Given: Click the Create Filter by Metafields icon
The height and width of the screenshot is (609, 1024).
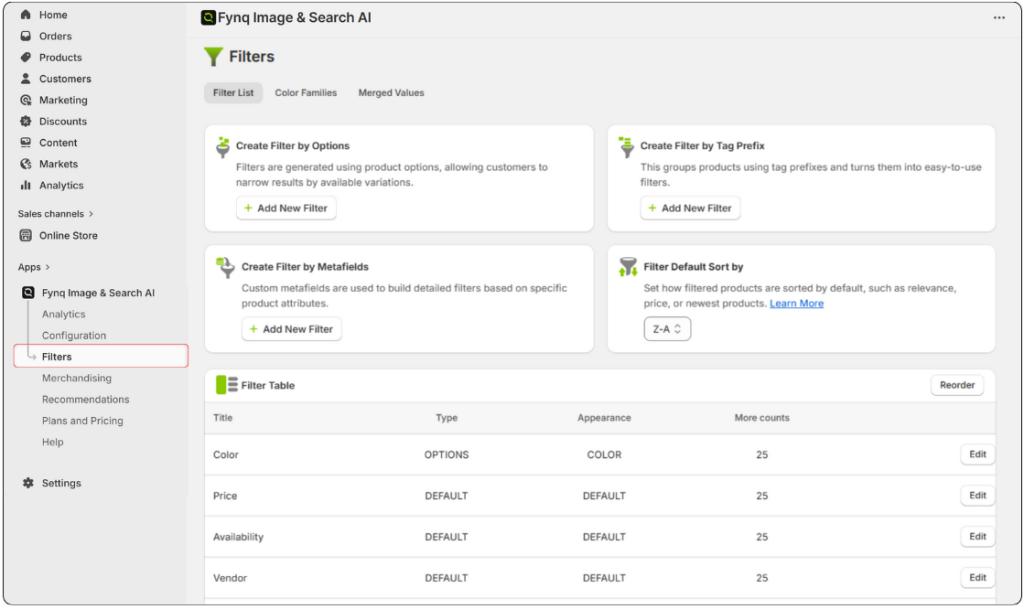Looking at the screenshot, I should click(225, 268).
